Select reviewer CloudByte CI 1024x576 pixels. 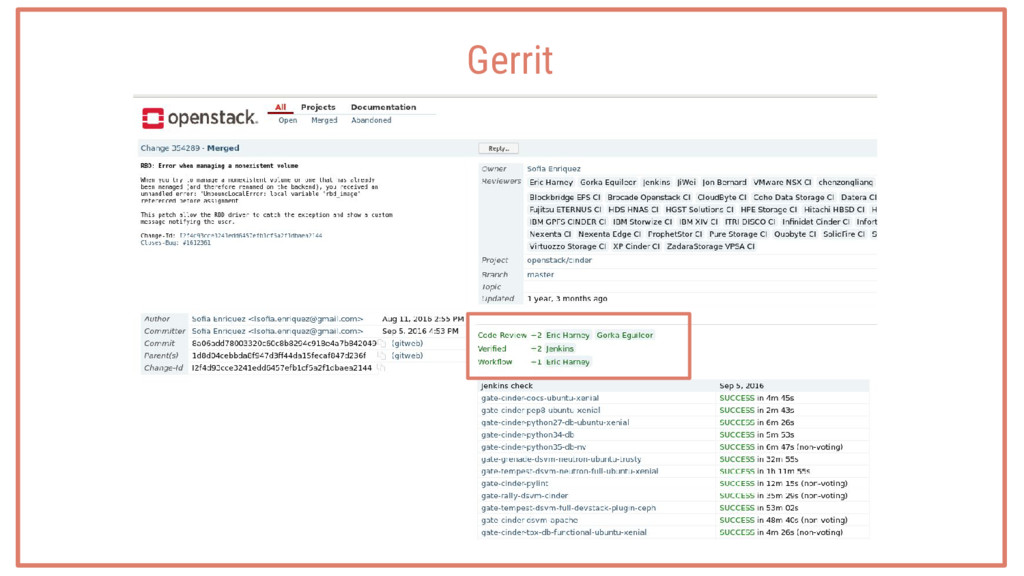click(722, 197)
